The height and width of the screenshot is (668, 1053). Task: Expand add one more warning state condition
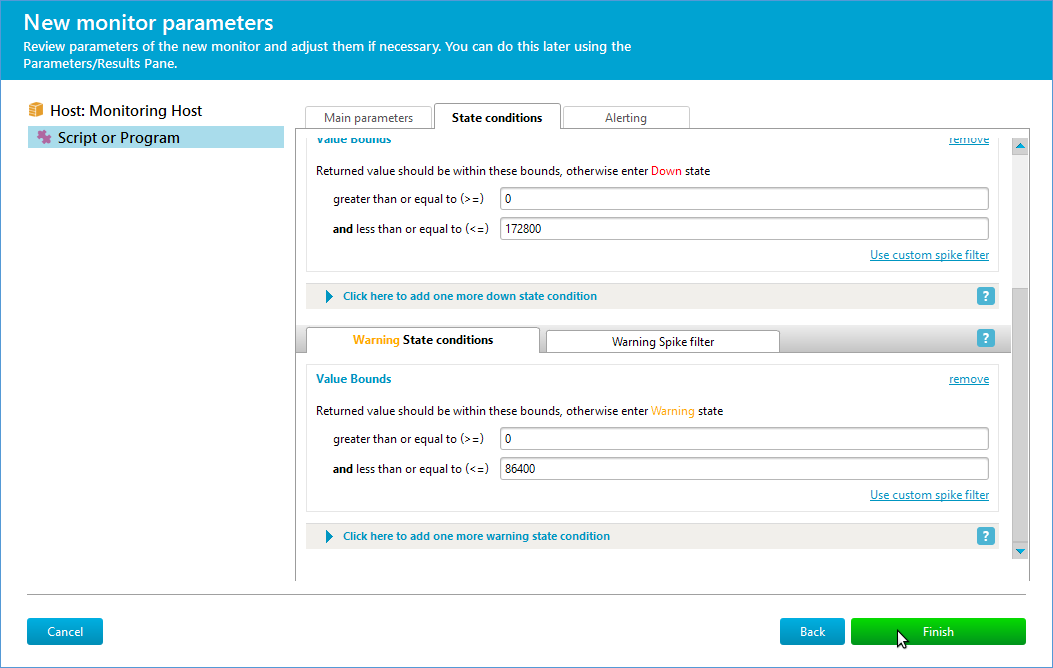329,536
